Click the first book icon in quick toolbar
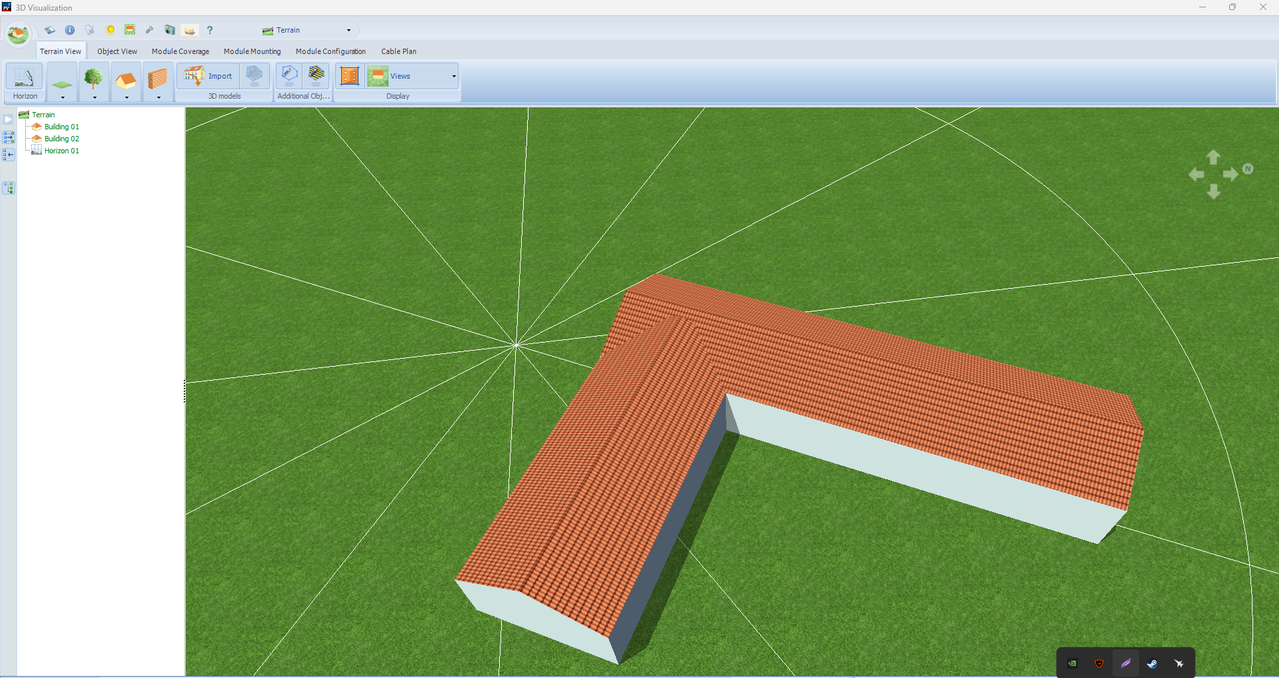This screenshot has height=678, width=1279. pyautogui.click(x=50, y=30)
